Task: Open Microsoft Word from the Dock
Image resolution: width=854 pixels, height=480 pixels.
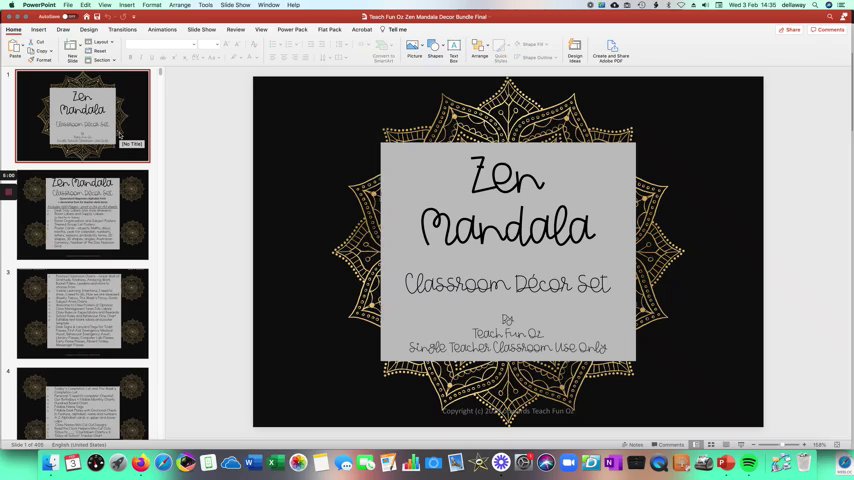Action: [x=253, y=463]
